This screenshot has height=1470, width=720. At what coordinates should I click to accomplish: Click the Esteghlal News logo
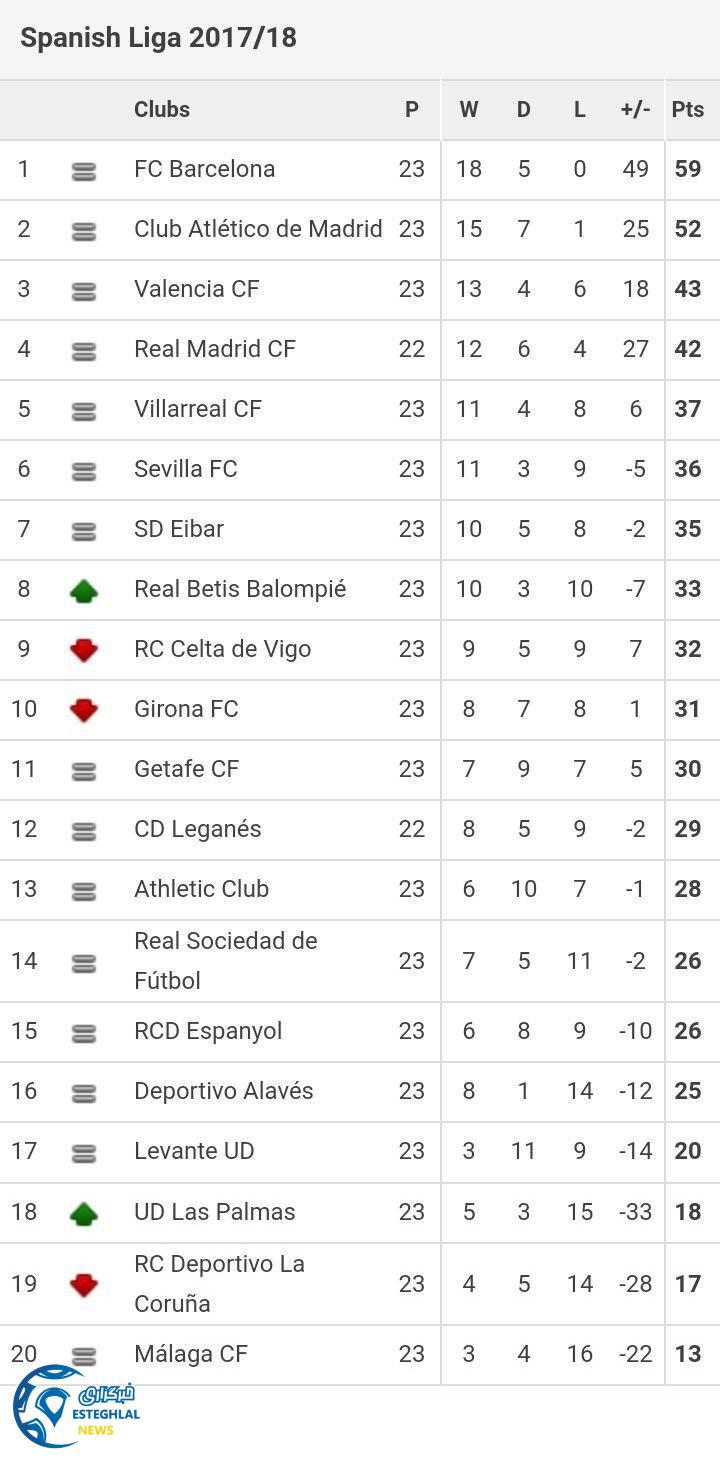pyautogui.click(x=74, y=1406)
